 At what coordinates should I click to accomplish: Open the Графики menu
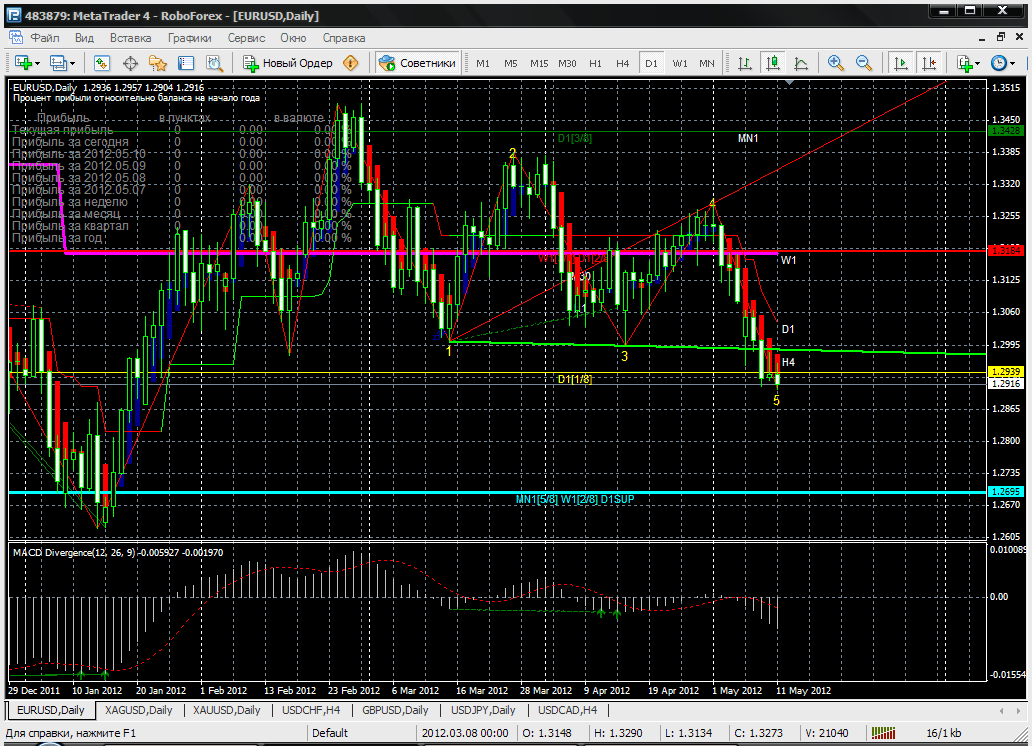coord(189,38)
